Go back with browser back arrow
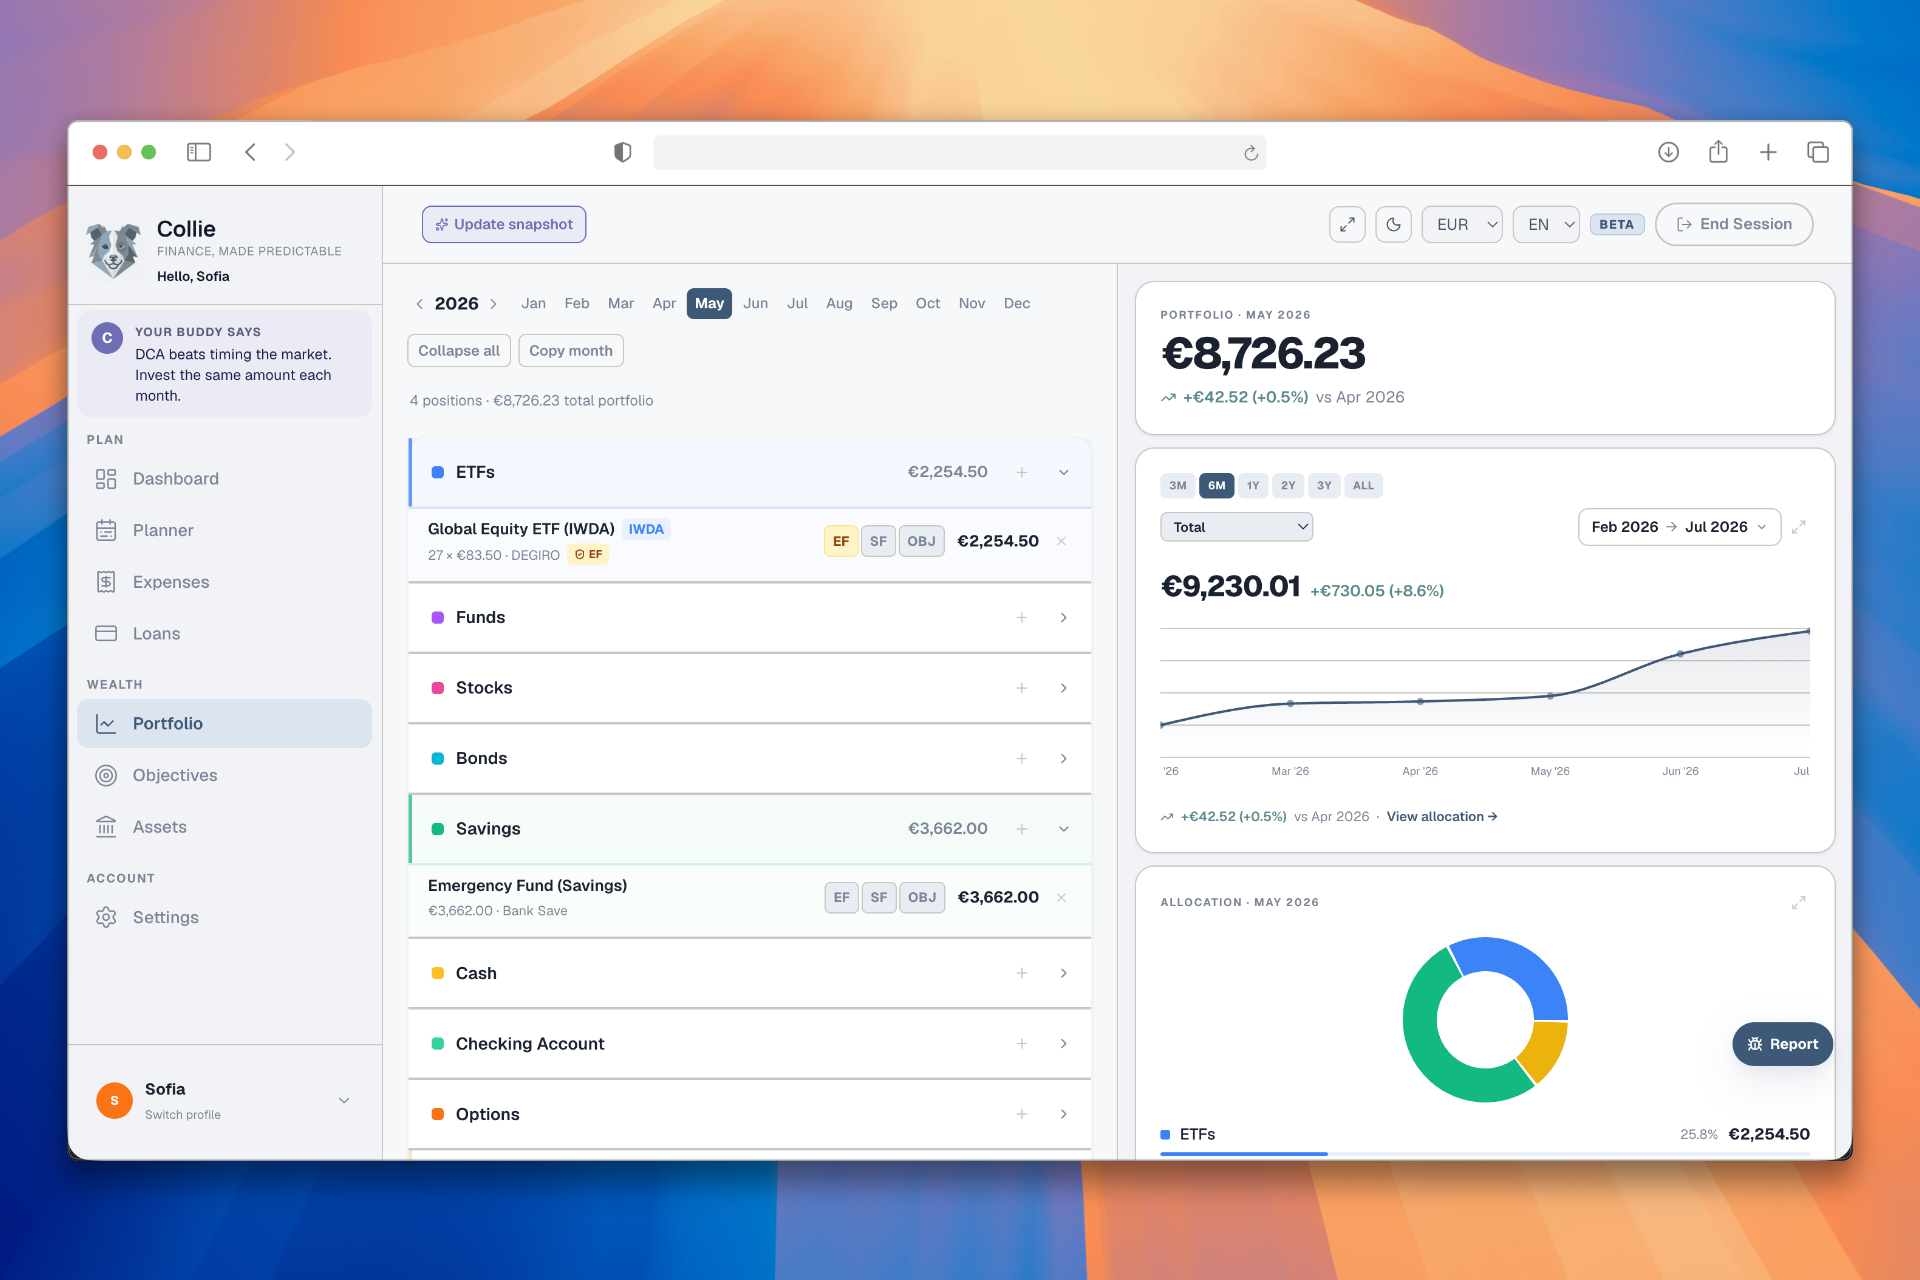The image size is (1920, 1280). 251,152
